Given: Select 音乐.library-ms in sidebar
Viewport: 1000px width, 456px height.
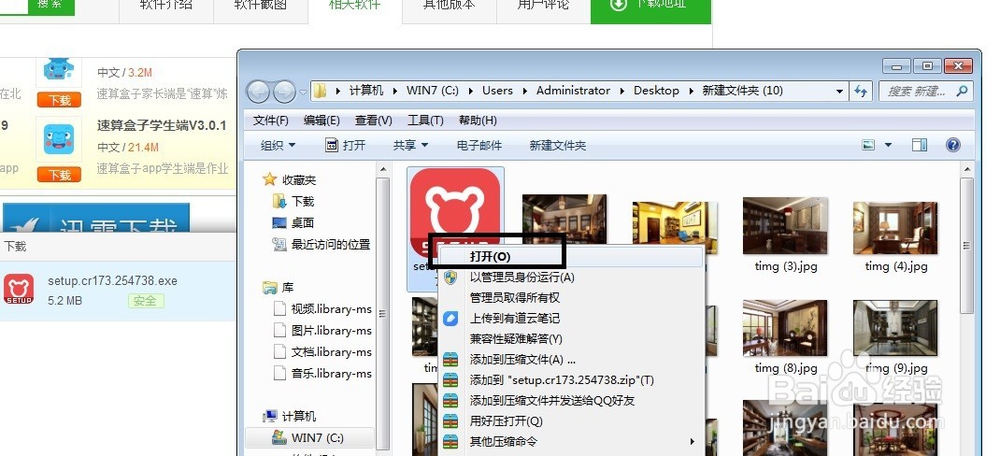Looking at the screenshot, I should pyautogui.click(x=331, y=374).
